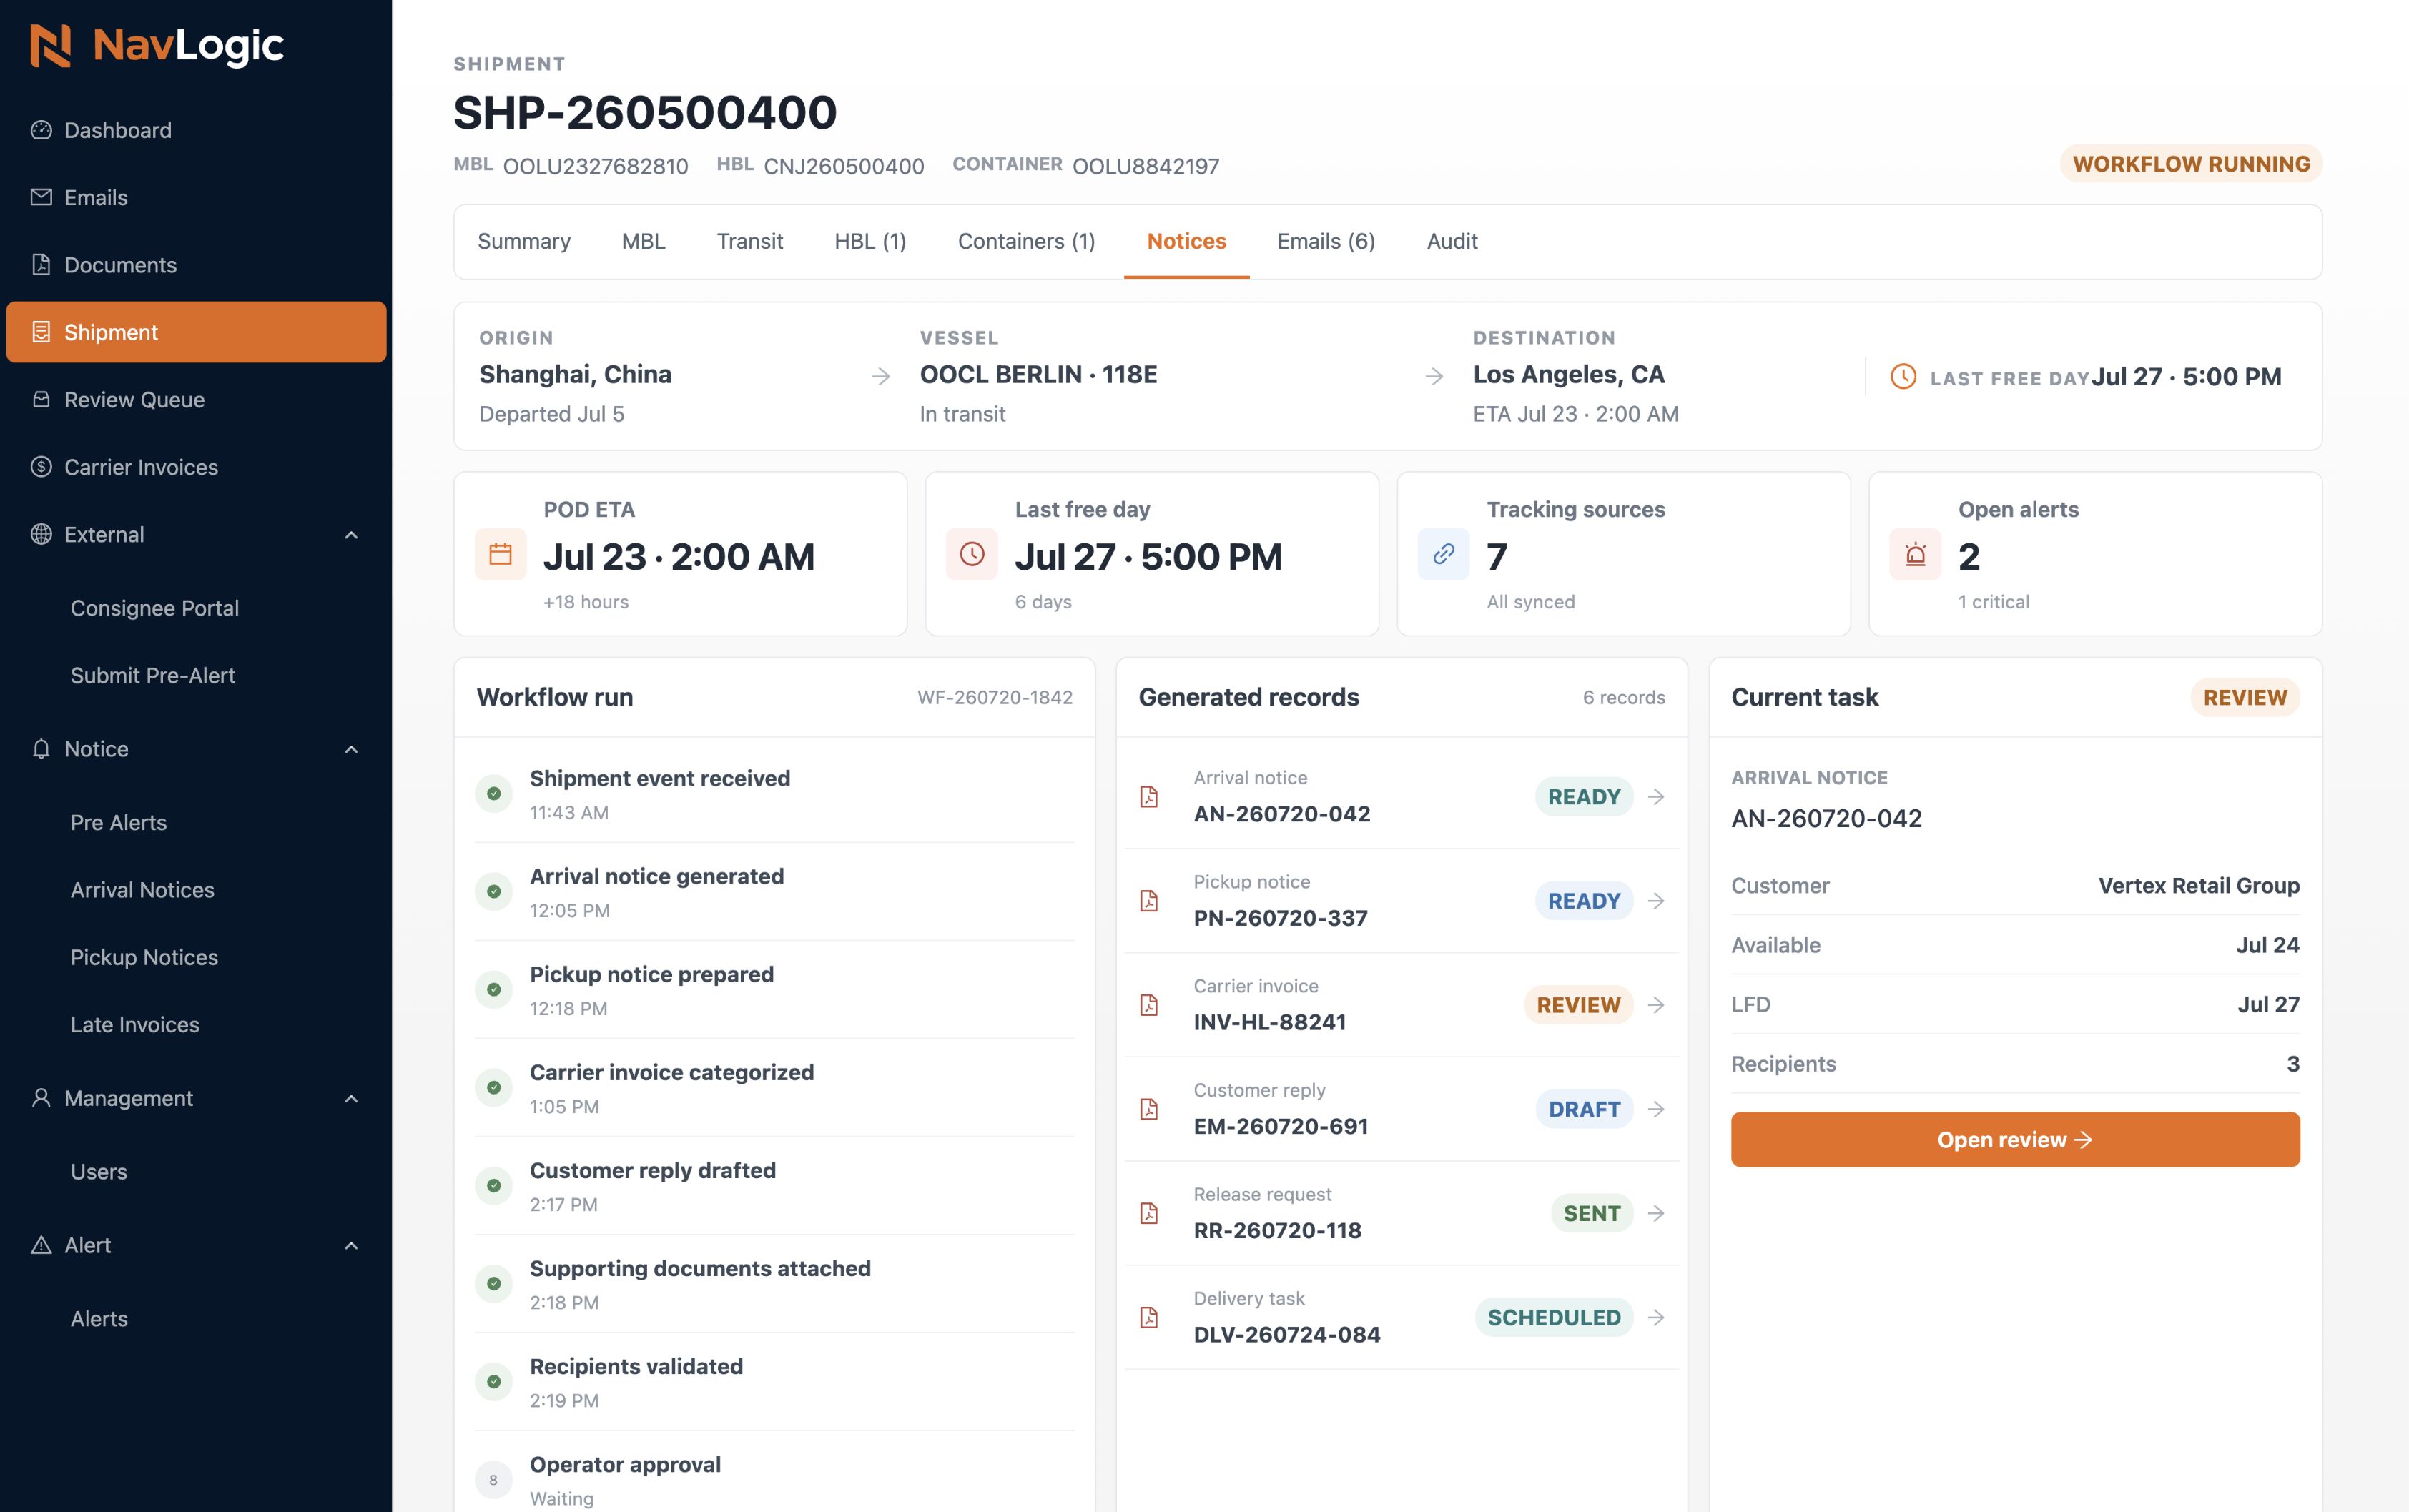Click the POD ETA calendar icon
The width and height of the screenshot is (2409, 1512).
500,554
